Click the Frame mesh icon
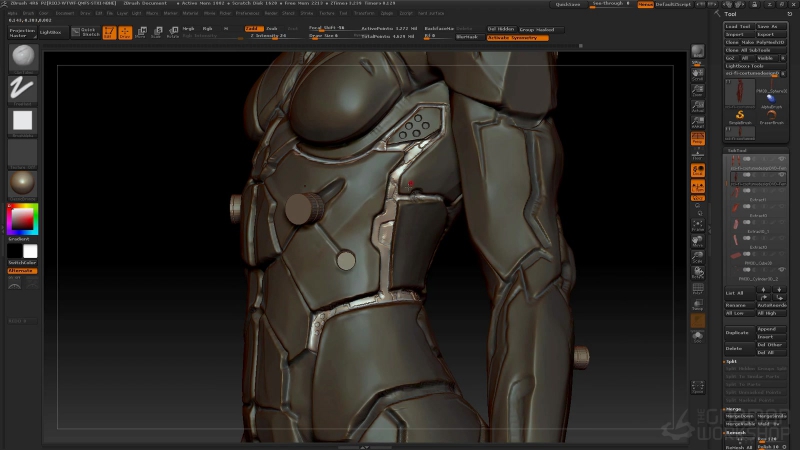 coord(697,226)
